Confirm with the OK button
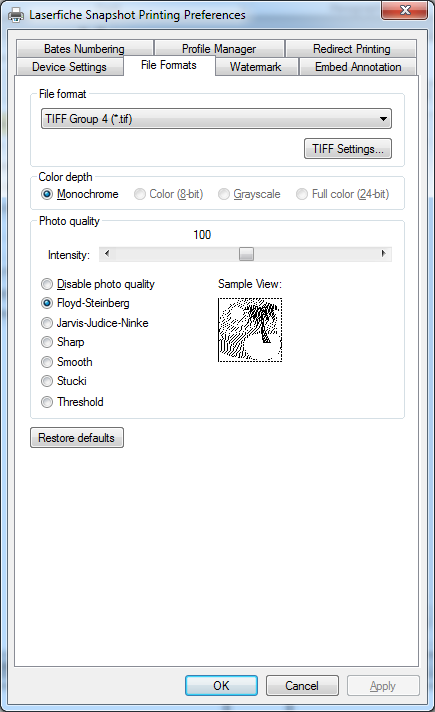435x712 pixels. [221, 686]
